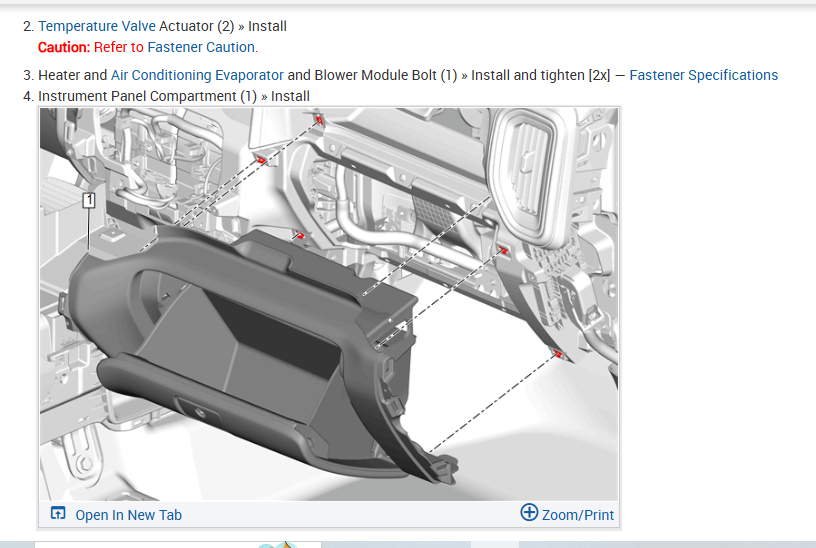Click the white panel below the diagram

[177, 544]
